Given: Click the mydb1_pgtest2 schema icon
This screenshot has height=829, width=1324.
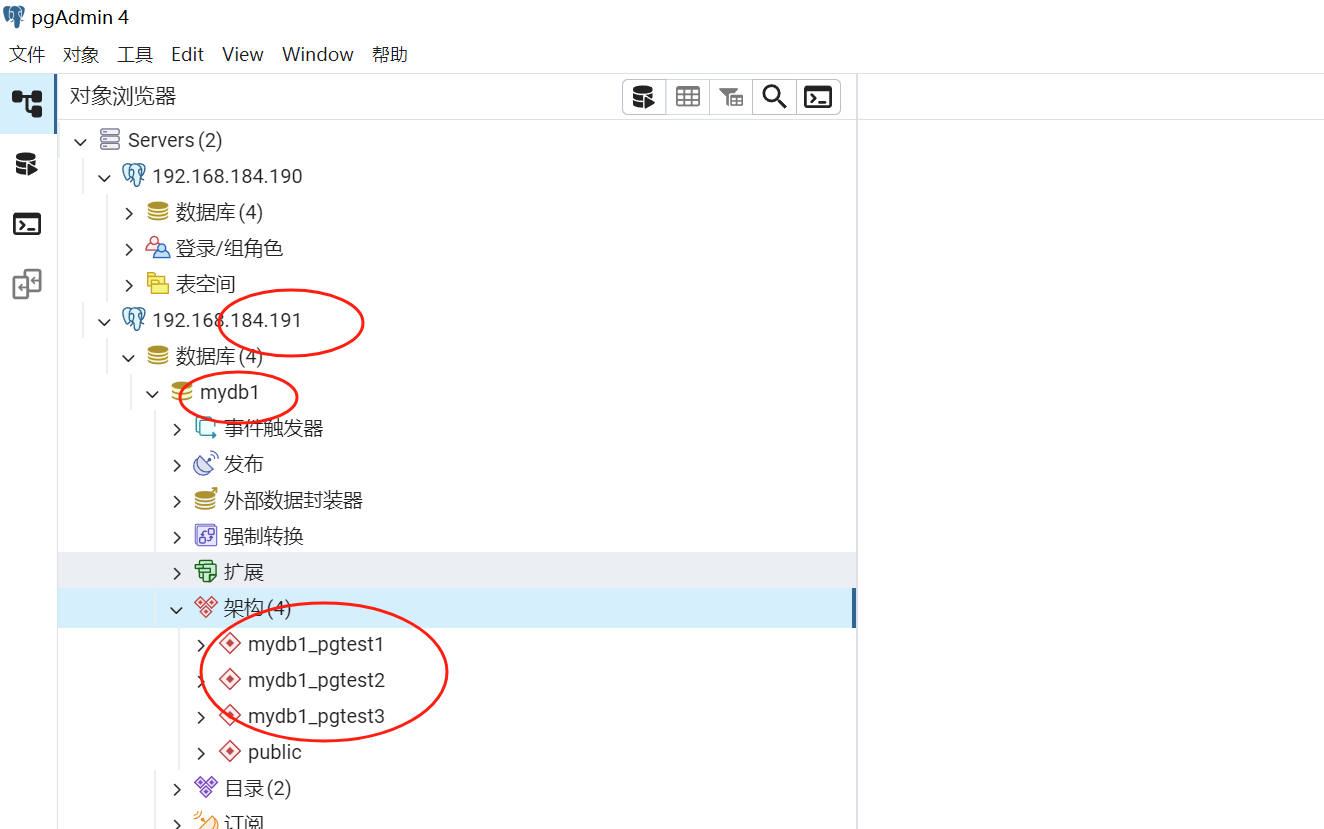Looking at the screenshot, I should point(230,680).
